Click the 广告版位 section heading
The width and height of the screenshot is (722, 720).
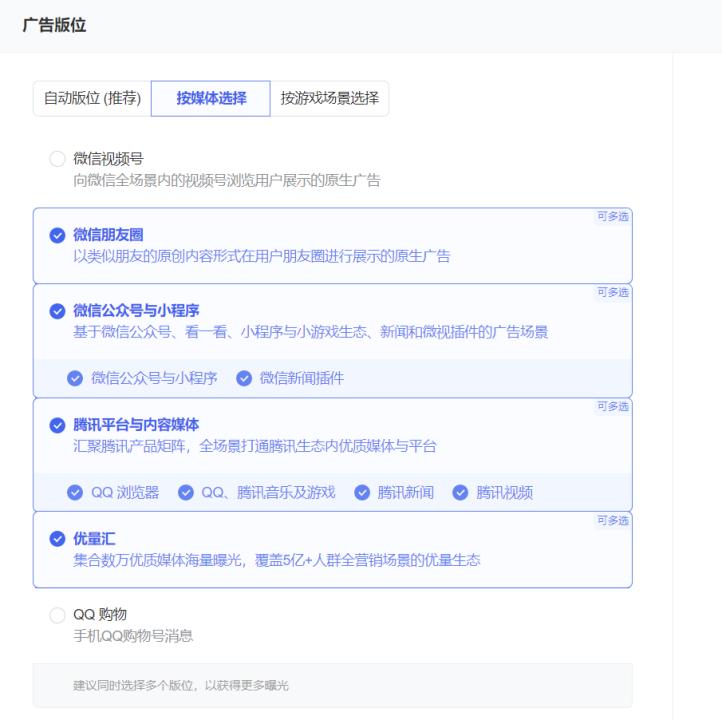tap(54, 25)
